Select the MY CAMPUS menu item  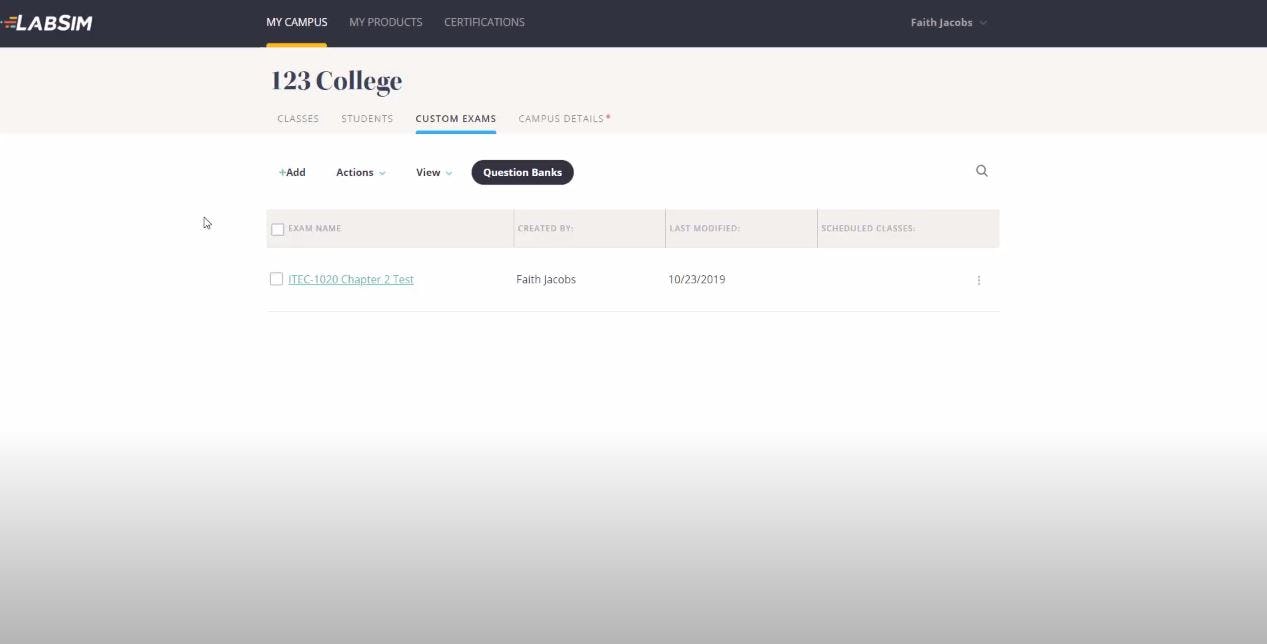coord(296,21)
